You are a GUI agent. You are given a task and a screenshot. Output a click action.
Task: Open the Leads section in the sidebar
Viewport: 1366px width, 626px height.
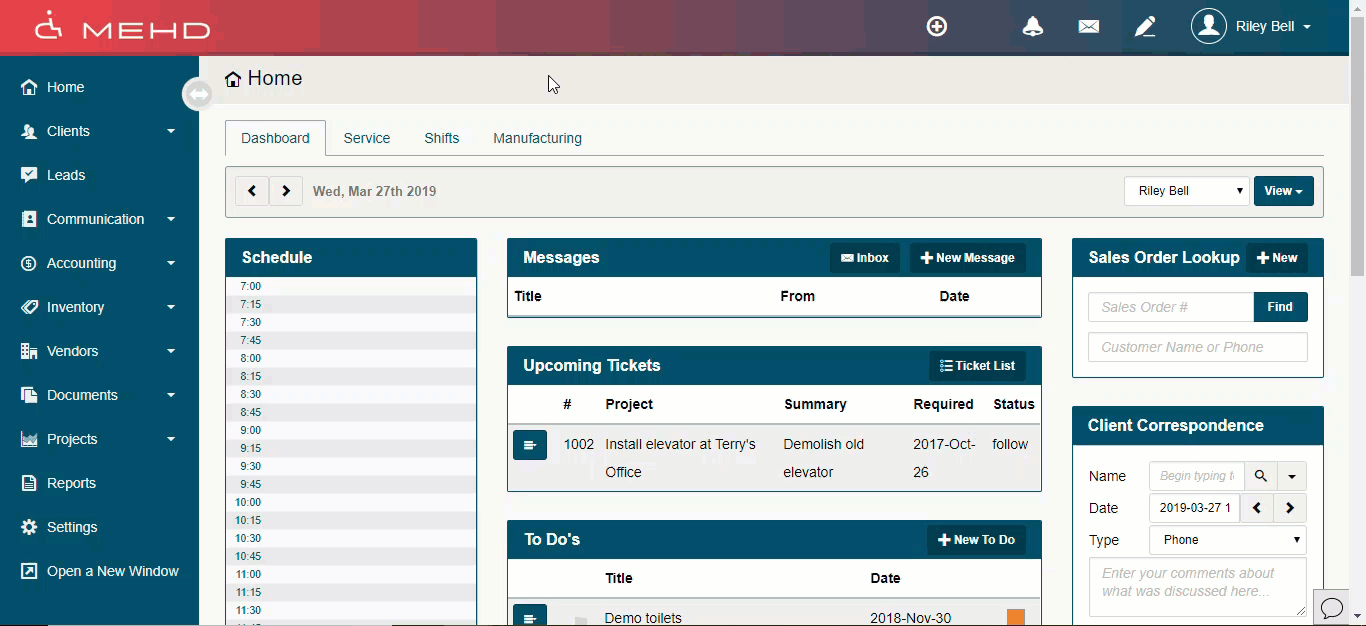point(66,175)
